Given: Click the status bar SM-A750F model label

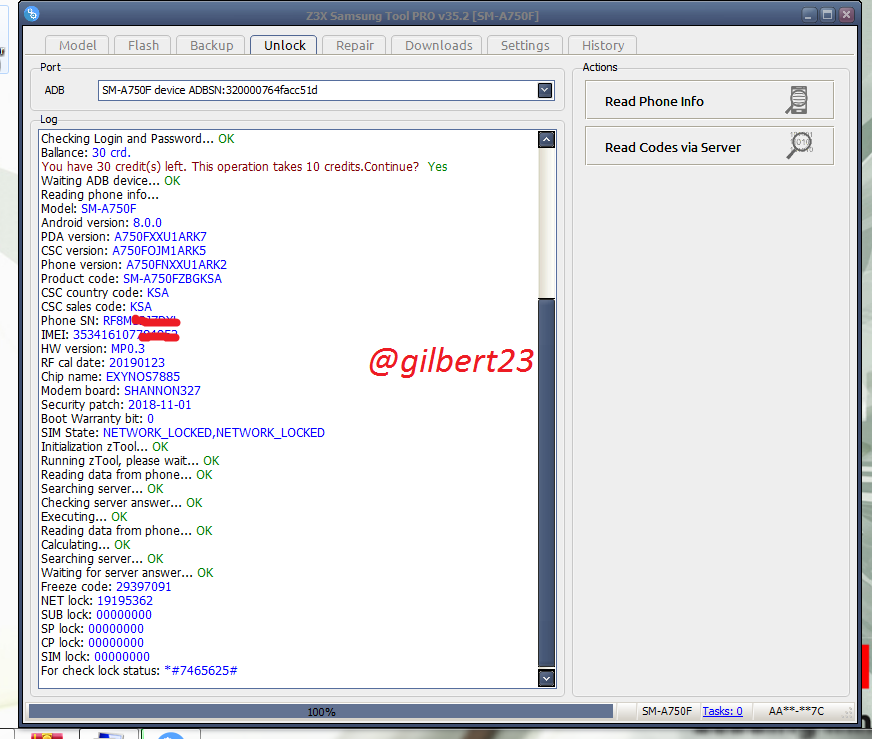Looking at the screenshot, I should click(666, 711).
